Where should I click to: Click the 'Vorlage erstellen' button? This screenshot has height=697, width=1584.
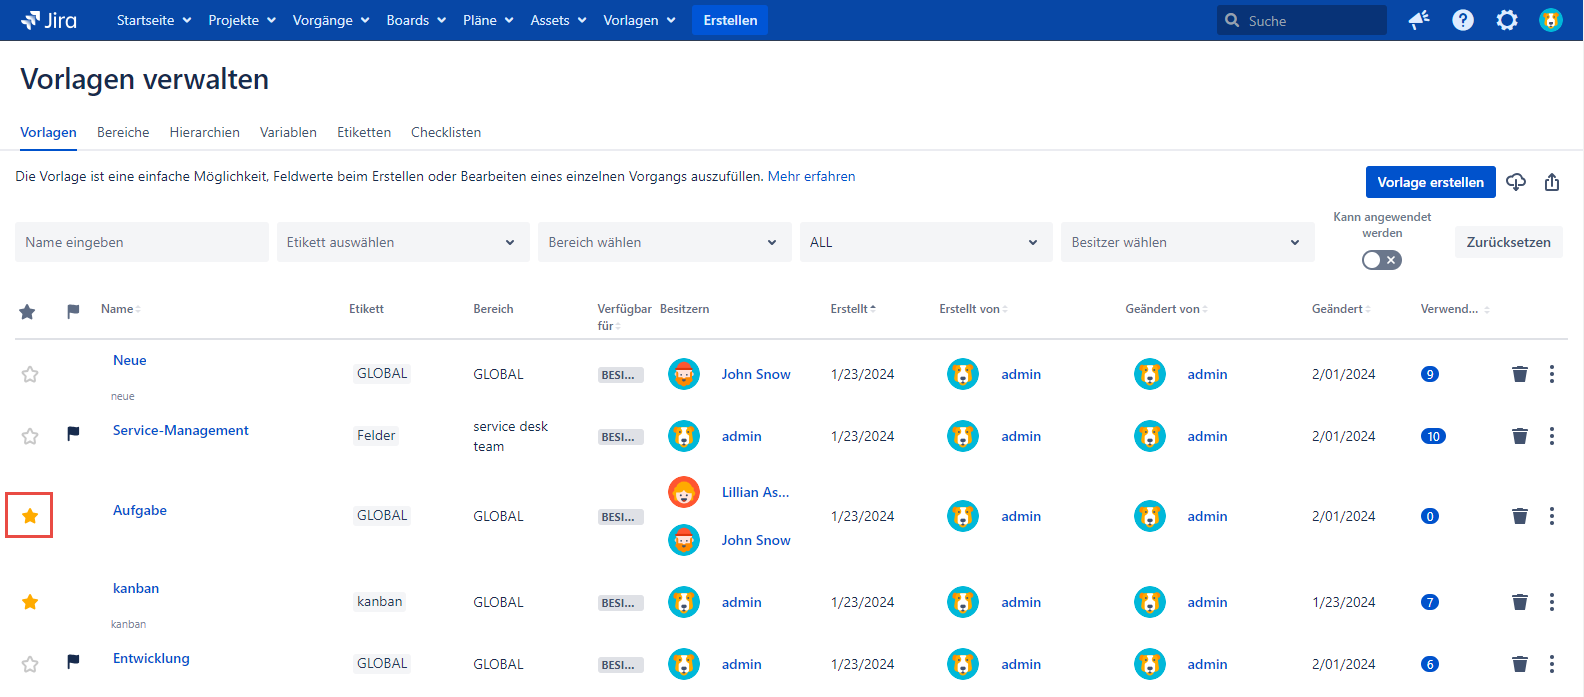(1430, 182)
